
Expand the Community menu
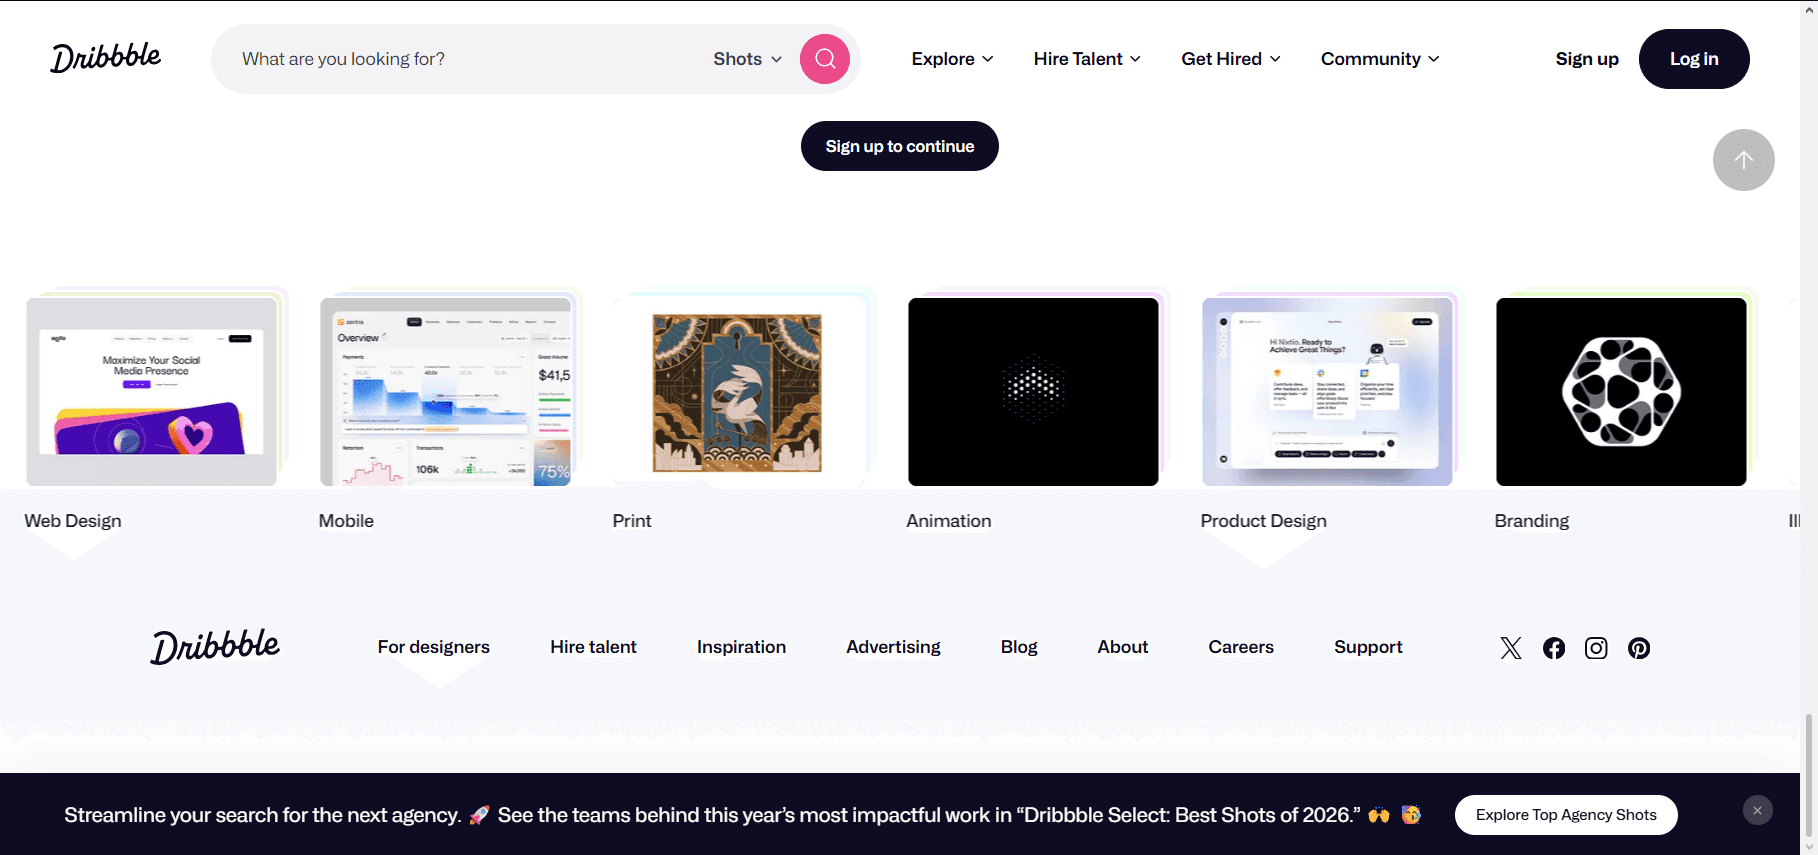[1380, 59]
